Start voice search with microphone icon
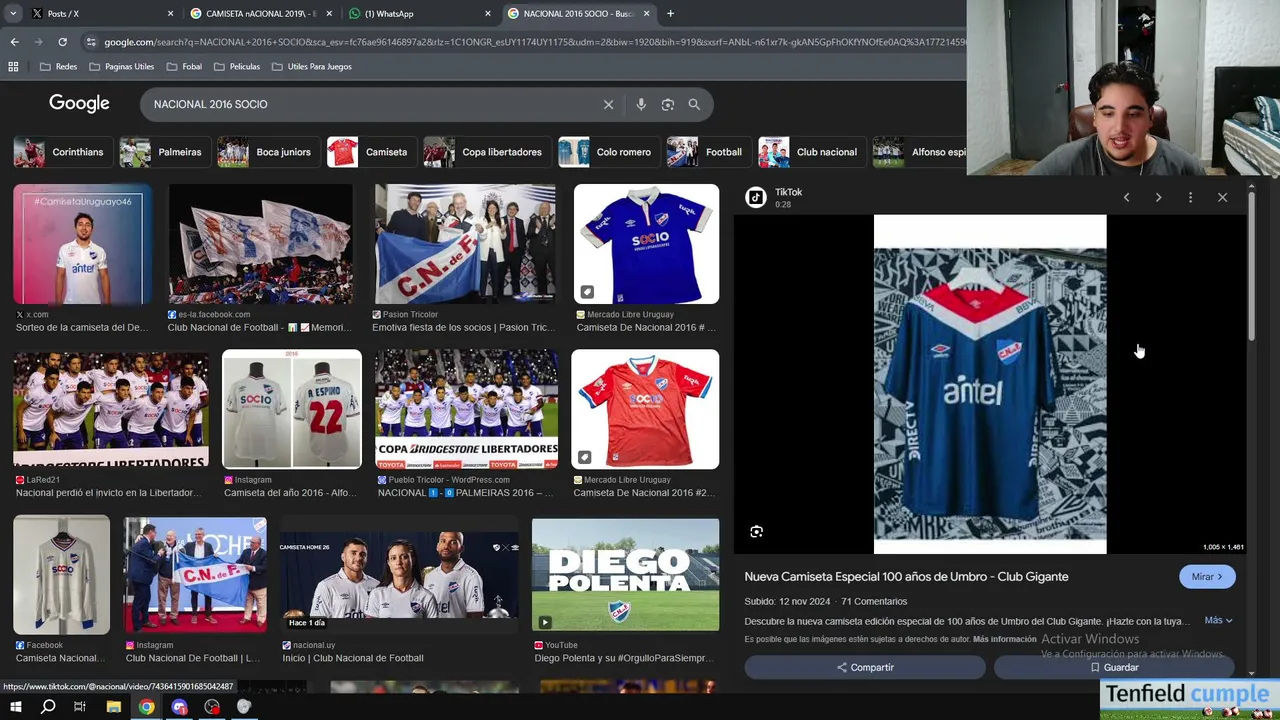Viewport: 1280px width, 720px height. 641,104
